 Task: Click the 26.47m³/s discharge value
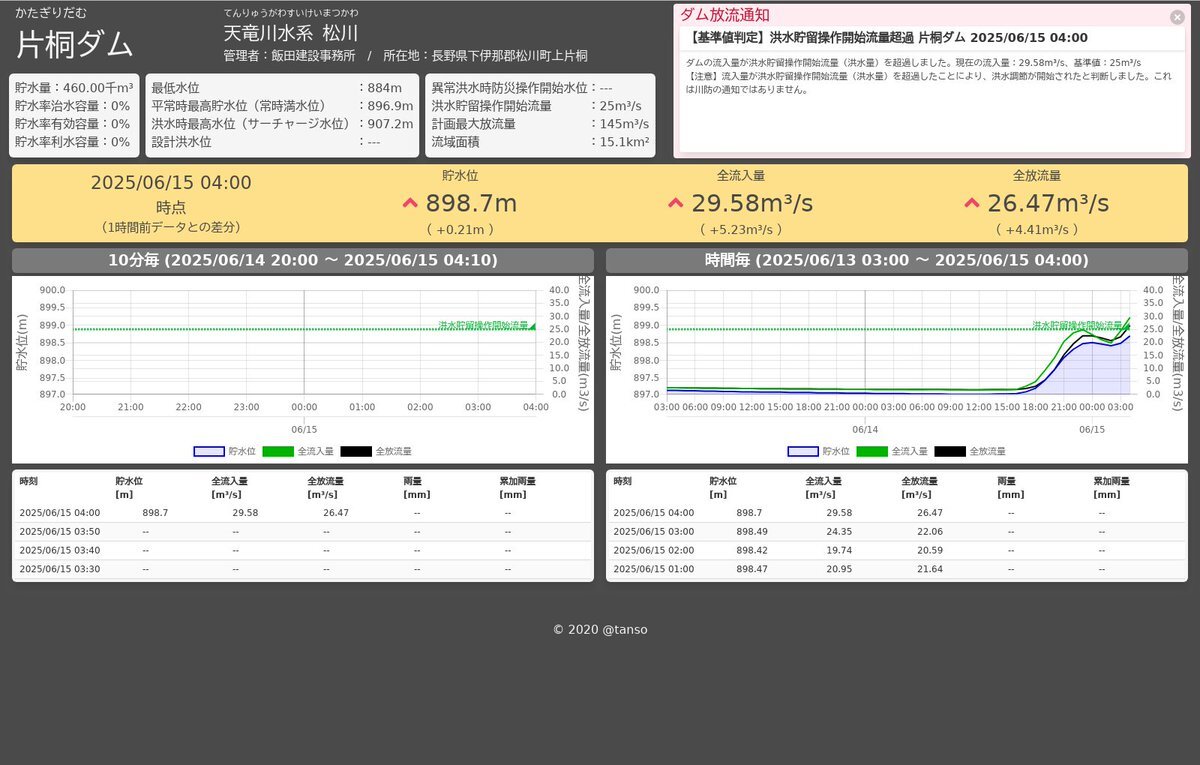coord(1048,204)
